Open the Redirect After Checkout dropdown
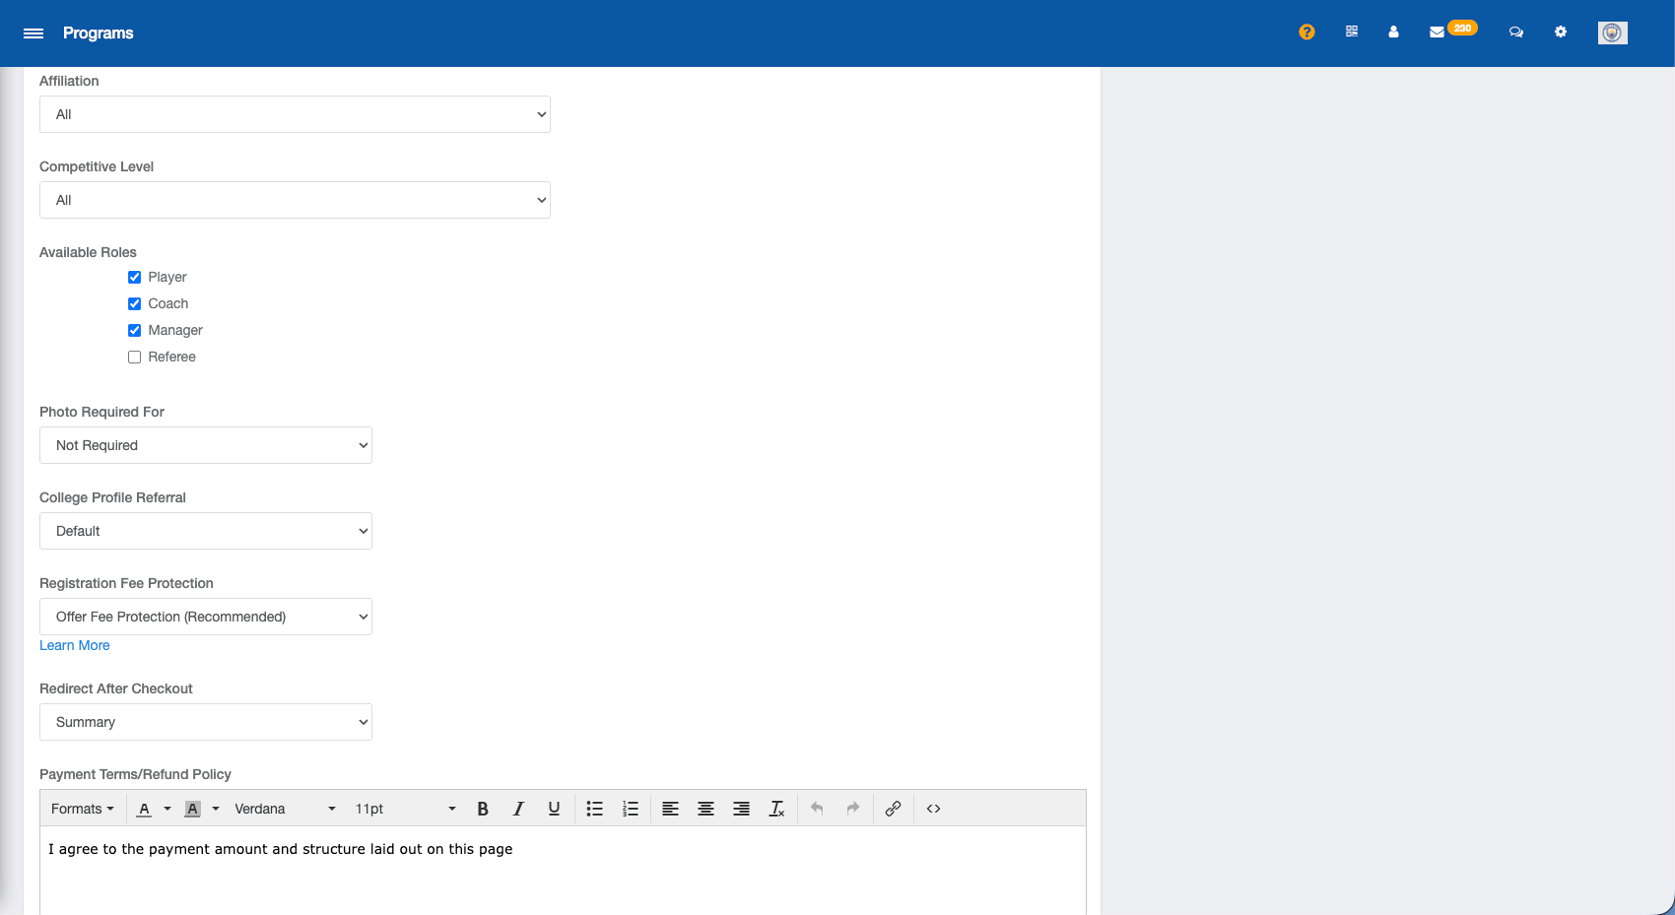This screenshot has height=915, width=1675. pos(206,722)
